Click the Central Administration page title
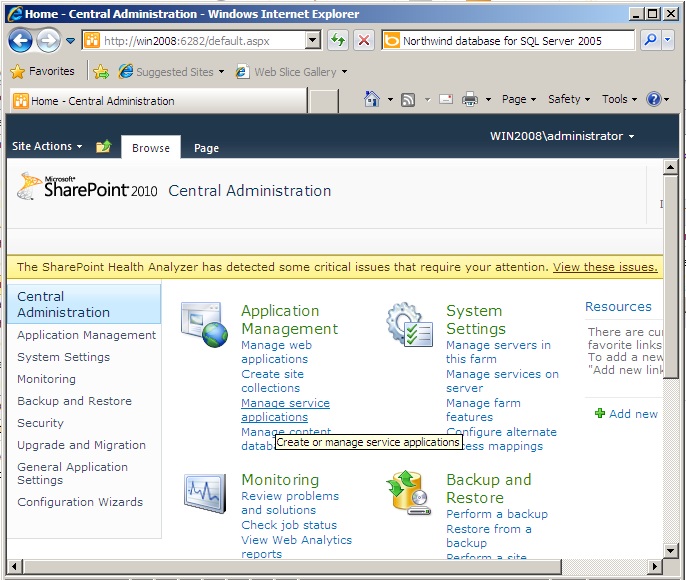The height and width of the screenshot is (580, 686). coord(250,191)
